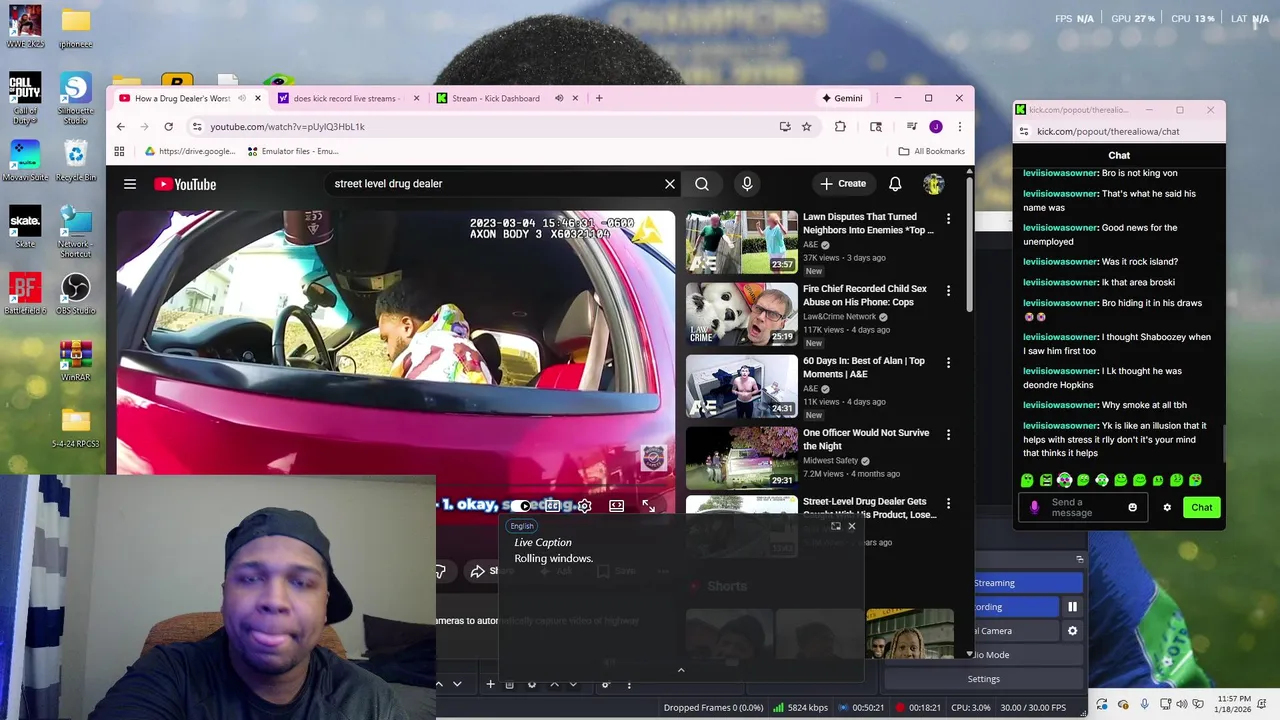Image resolution: width=1280 pixels, height=720 pixels.
Task: Open the YouTube account avatar menu
Action: (x=933, y=184)
